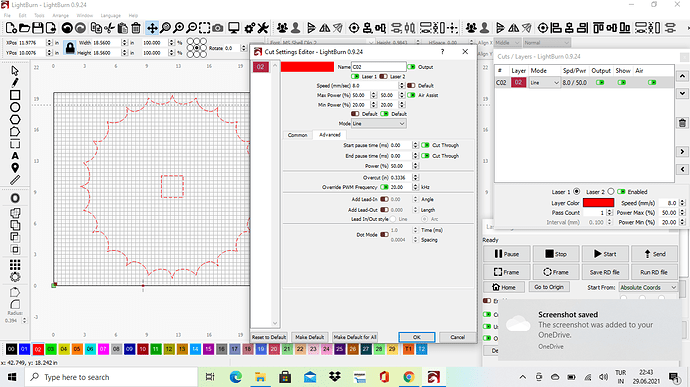Pick the red Layer Color swatch
The height and width of the screenshot is (387, 690).
point(598,203)
